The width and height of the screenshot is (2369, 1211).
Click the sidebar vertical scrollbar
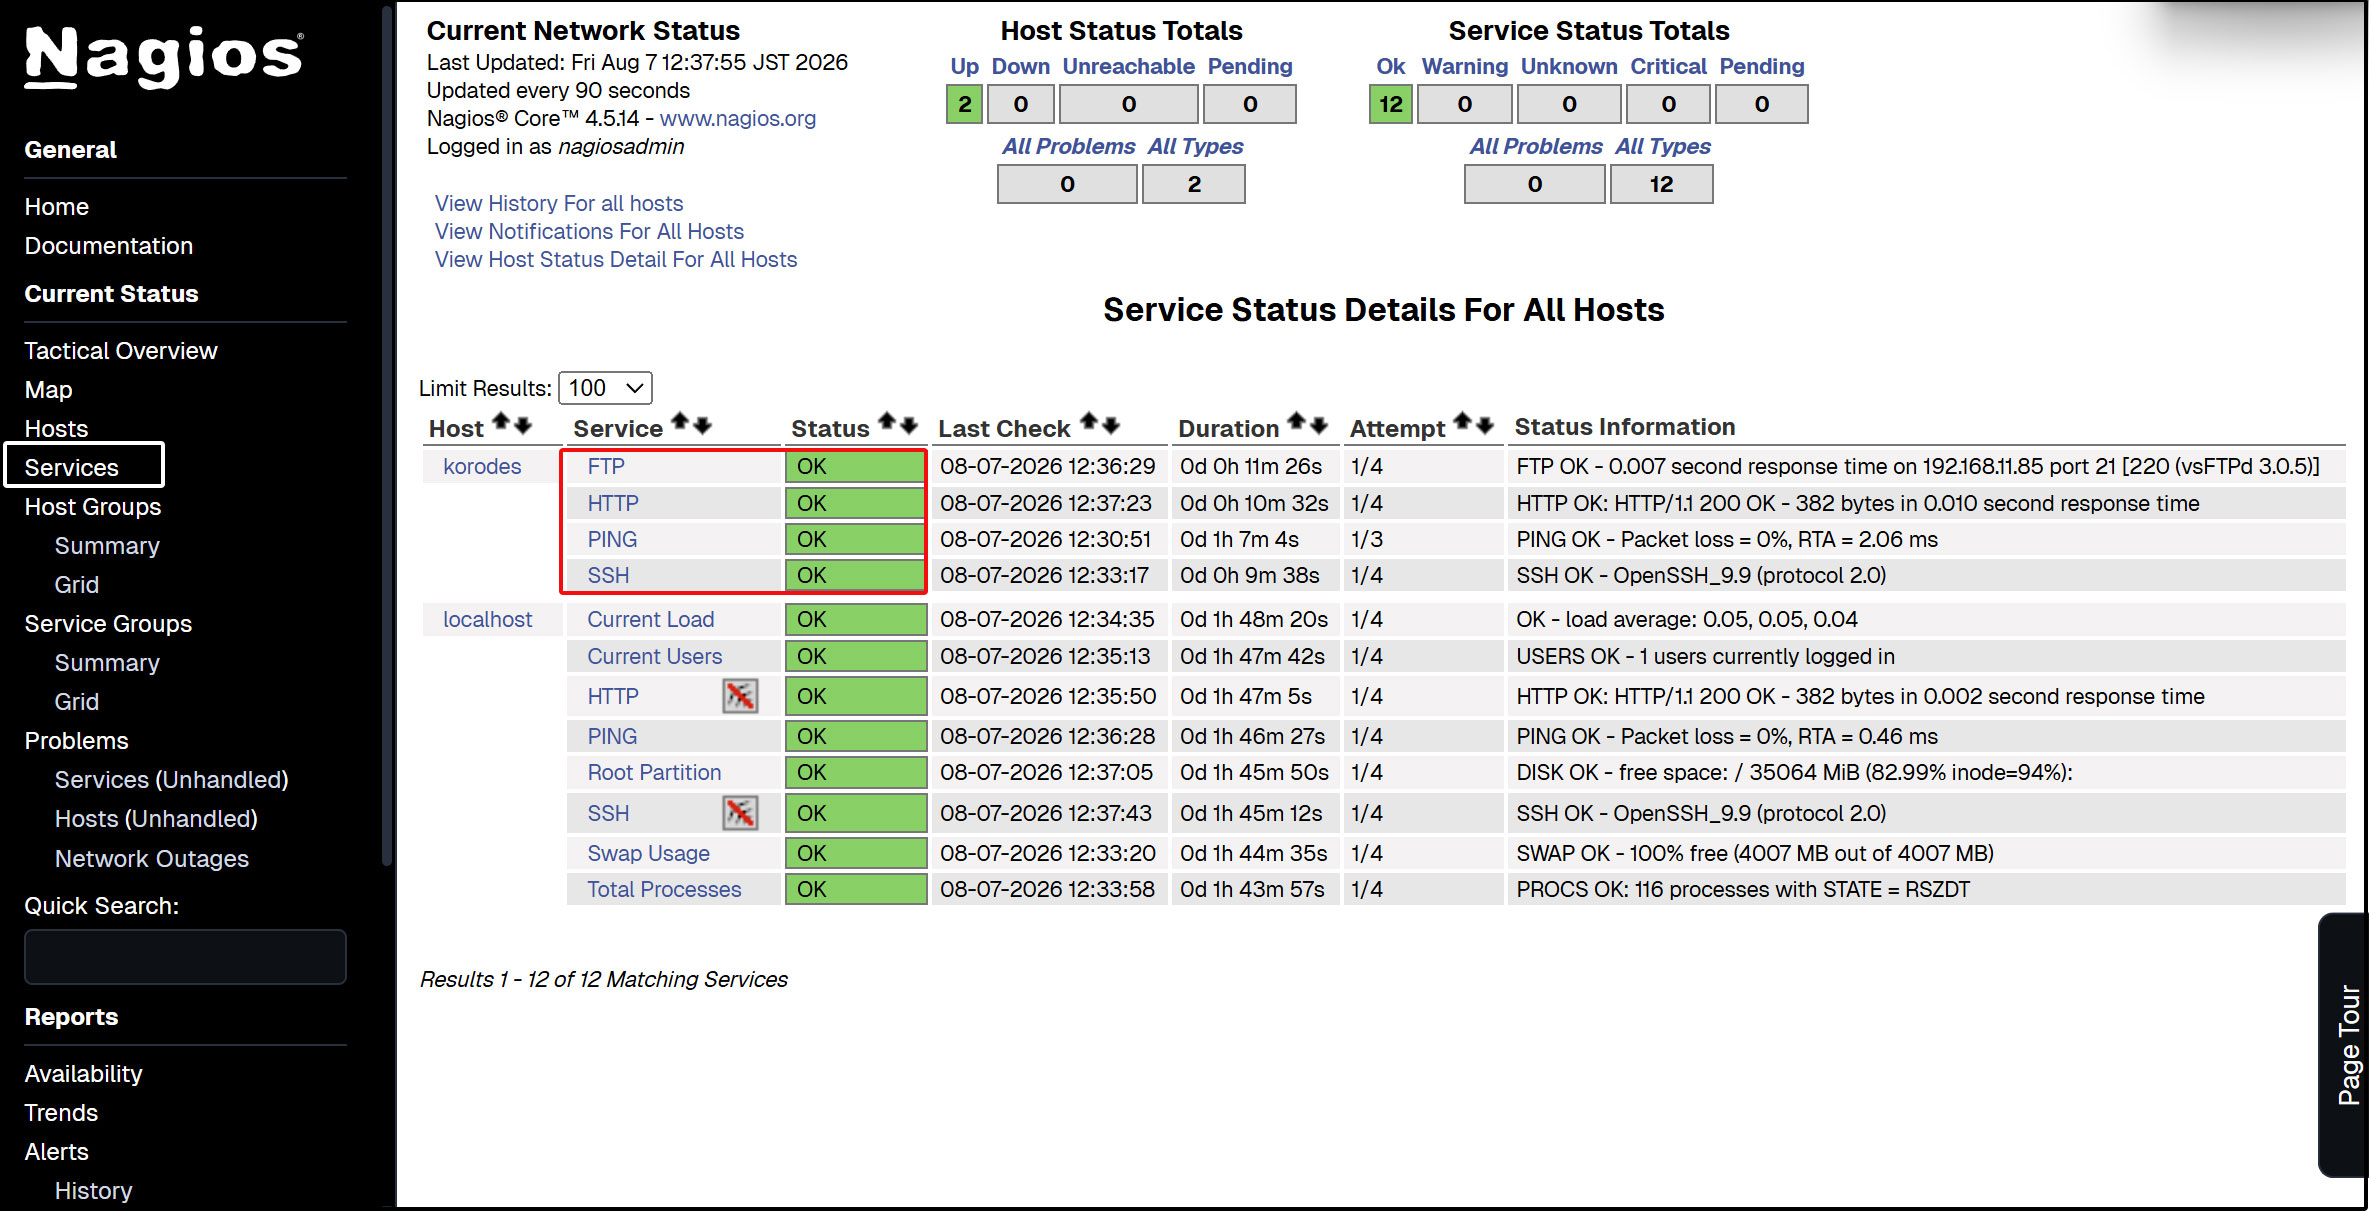388,435
